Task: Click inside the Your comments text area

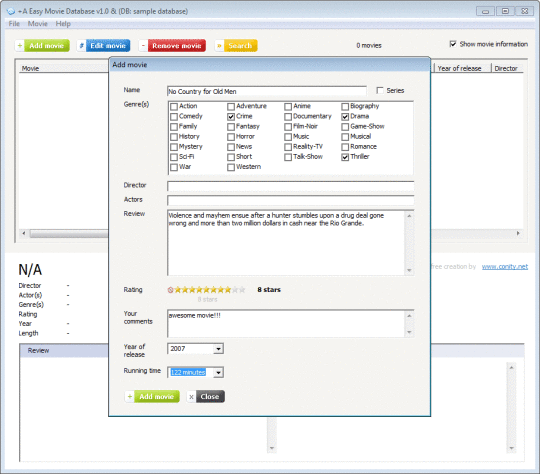Action: (x=286, y=323)
